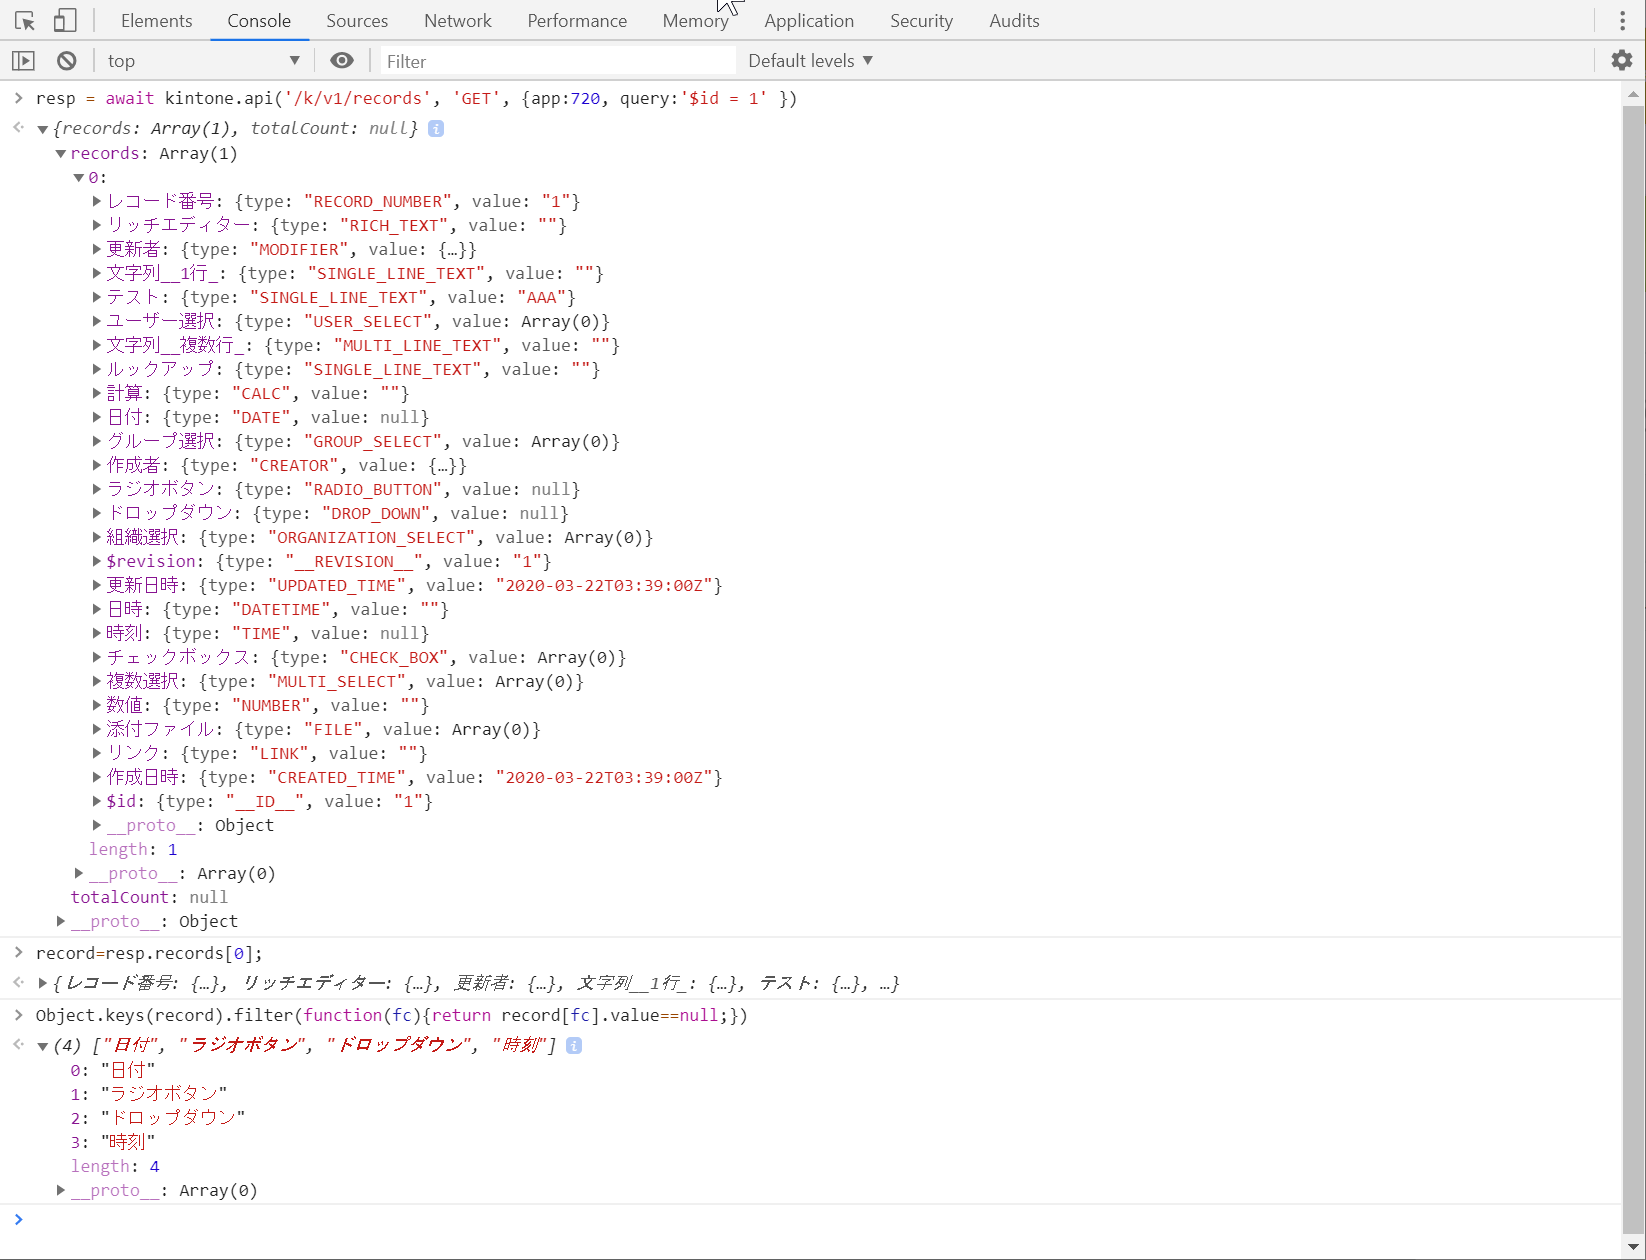Activate the inspect element picker icon
1646x1260 pixels.
(x=25, y=20)
